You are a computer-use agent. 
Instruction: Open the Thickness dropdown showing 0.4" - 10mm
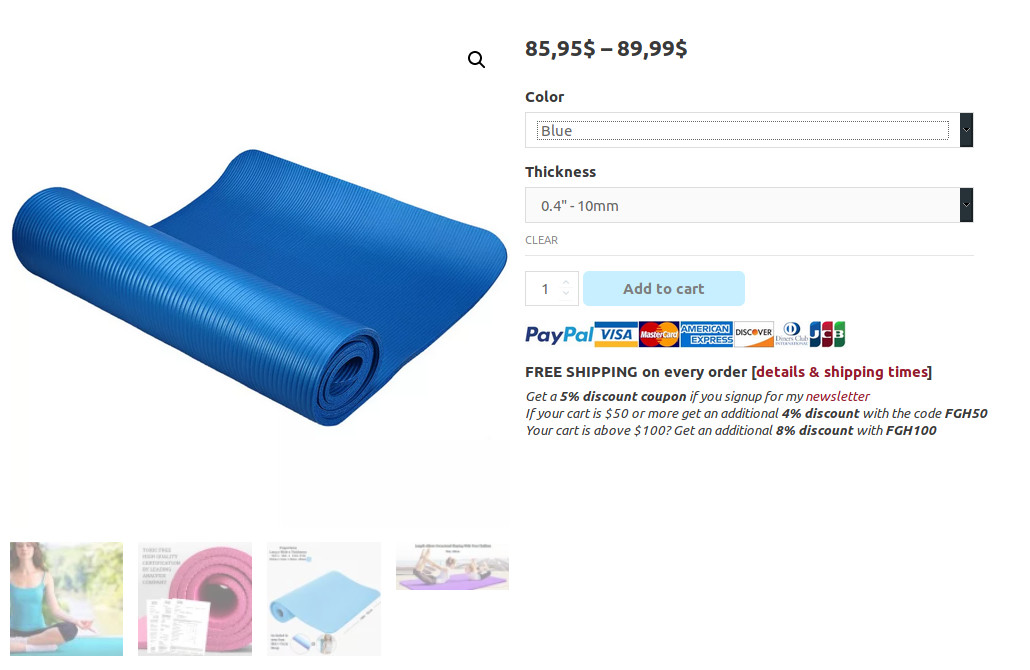click(749, 205)
